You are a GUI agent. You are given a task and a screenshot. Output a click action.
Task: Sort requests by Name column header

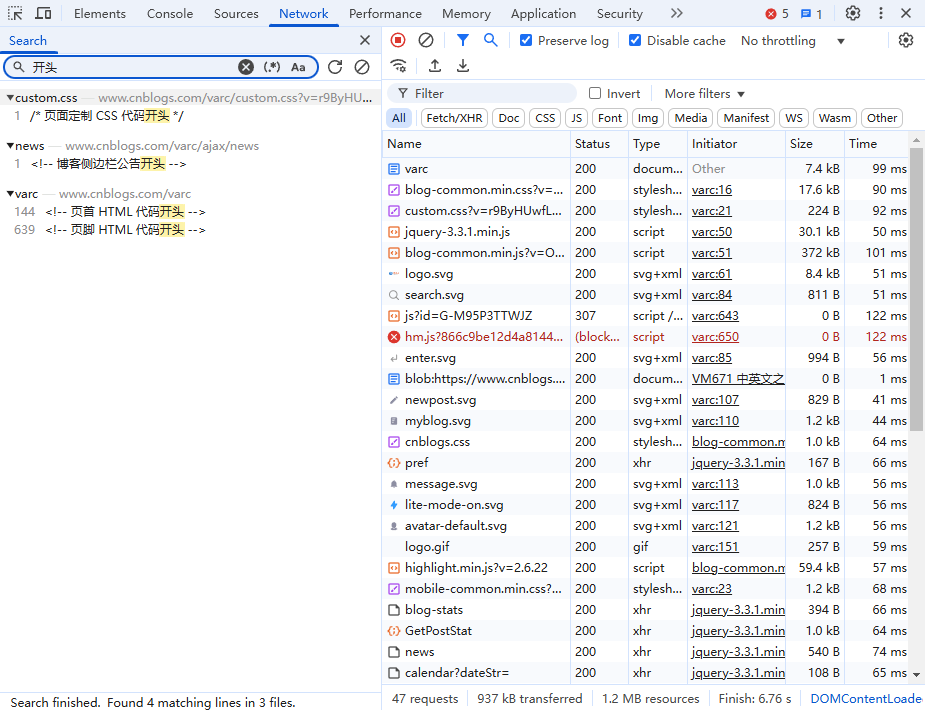pyautogui.click(x=476, y=143)
